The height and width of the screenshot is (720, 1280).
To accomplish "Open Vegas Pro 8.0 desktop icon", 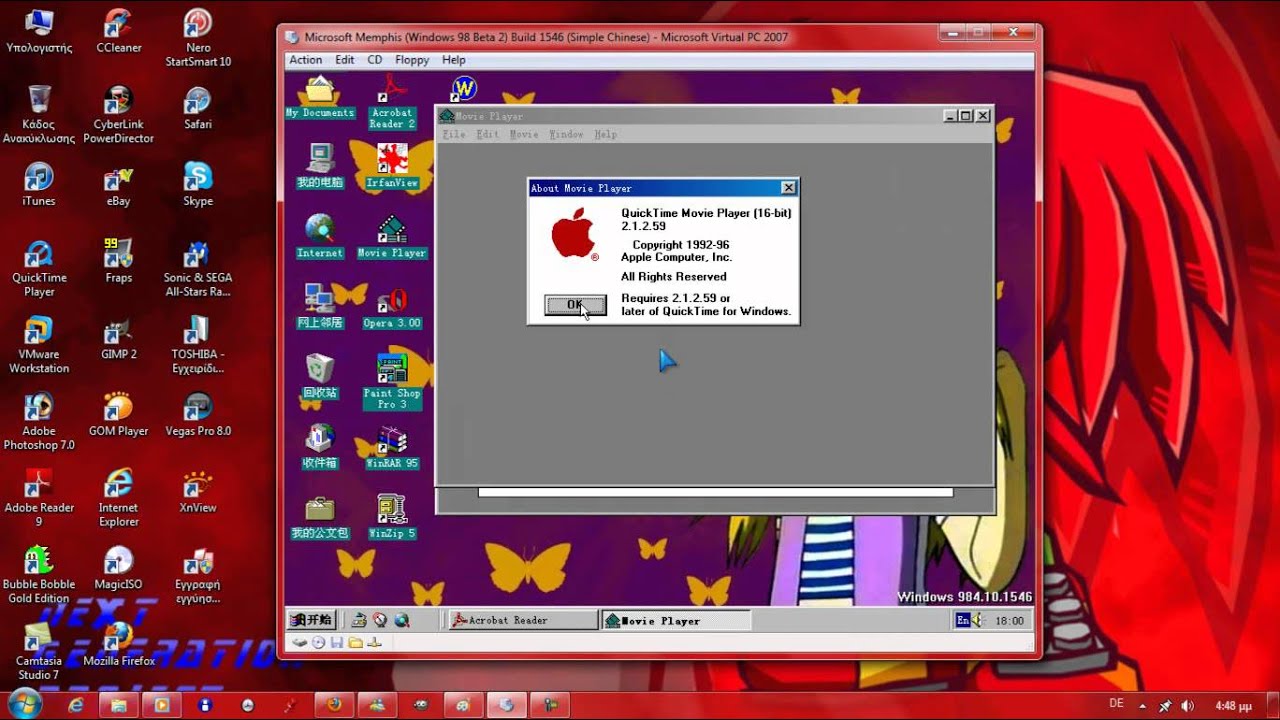I will [198, 414].
